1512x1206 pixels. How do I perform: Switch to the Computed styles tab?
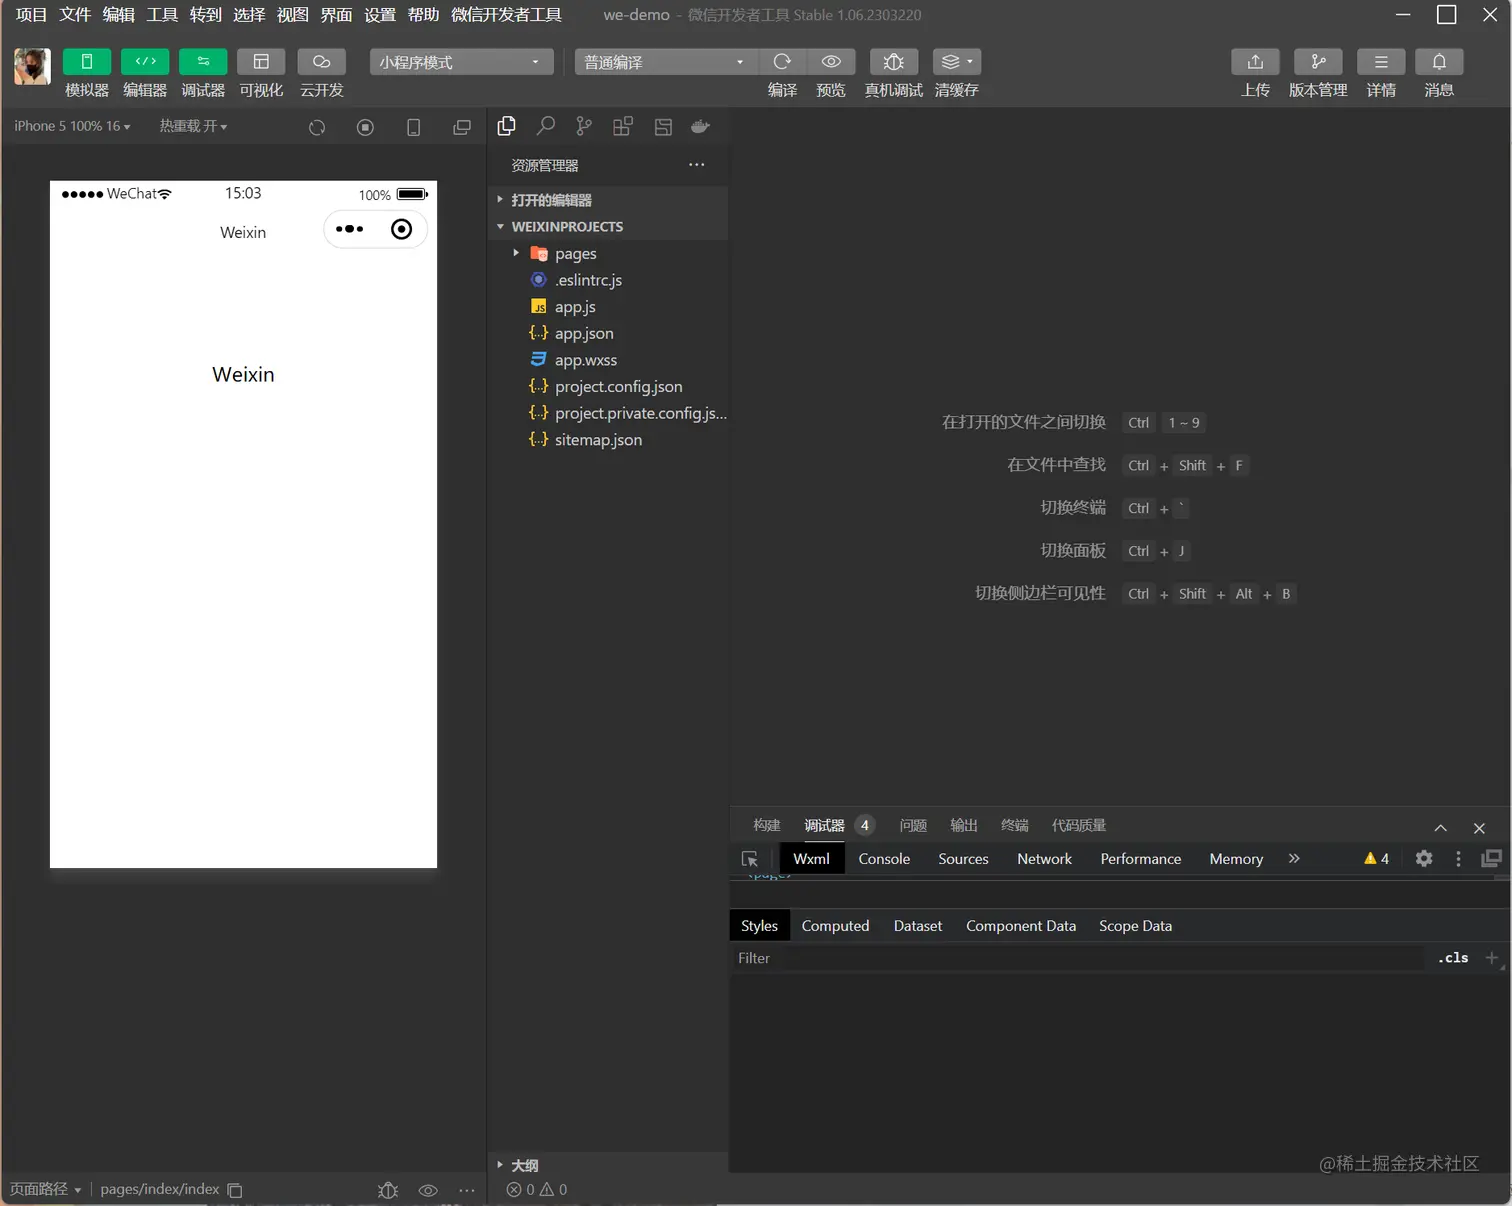pyautogui.click(x=835, y=926)
